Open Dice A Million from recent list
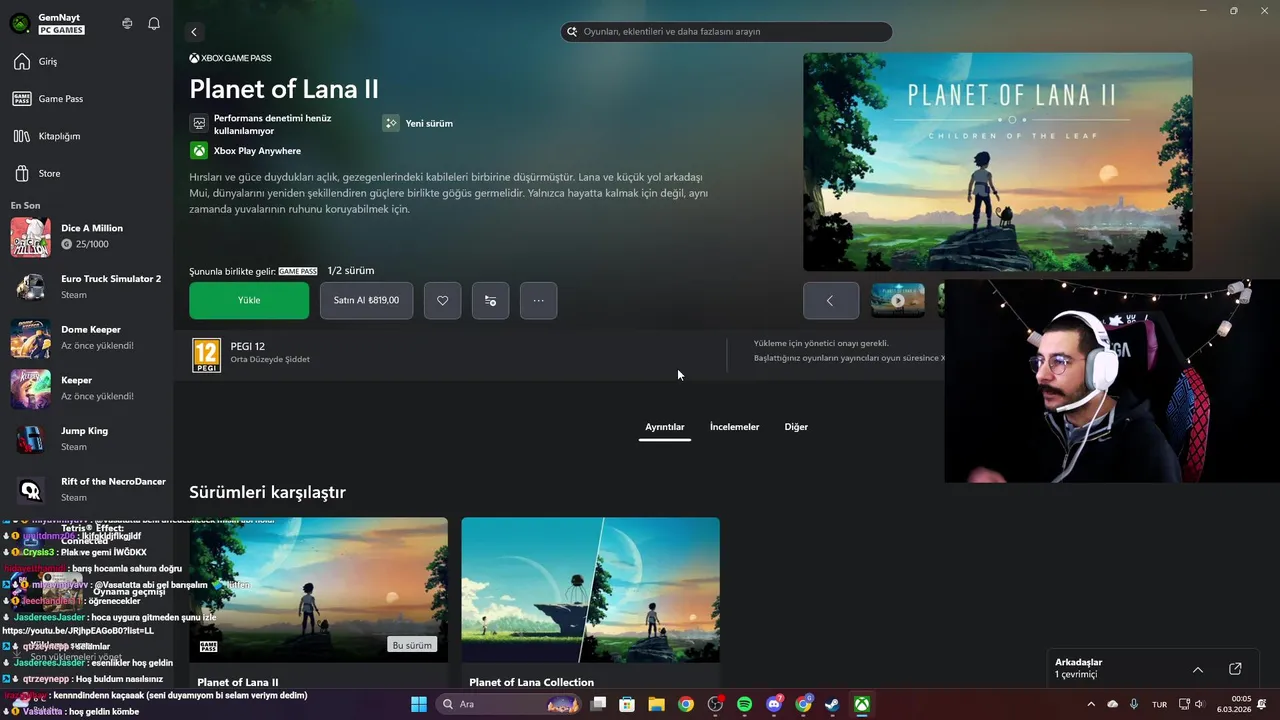Screen dimensions: 1280x720 click(x=86, y=237)
